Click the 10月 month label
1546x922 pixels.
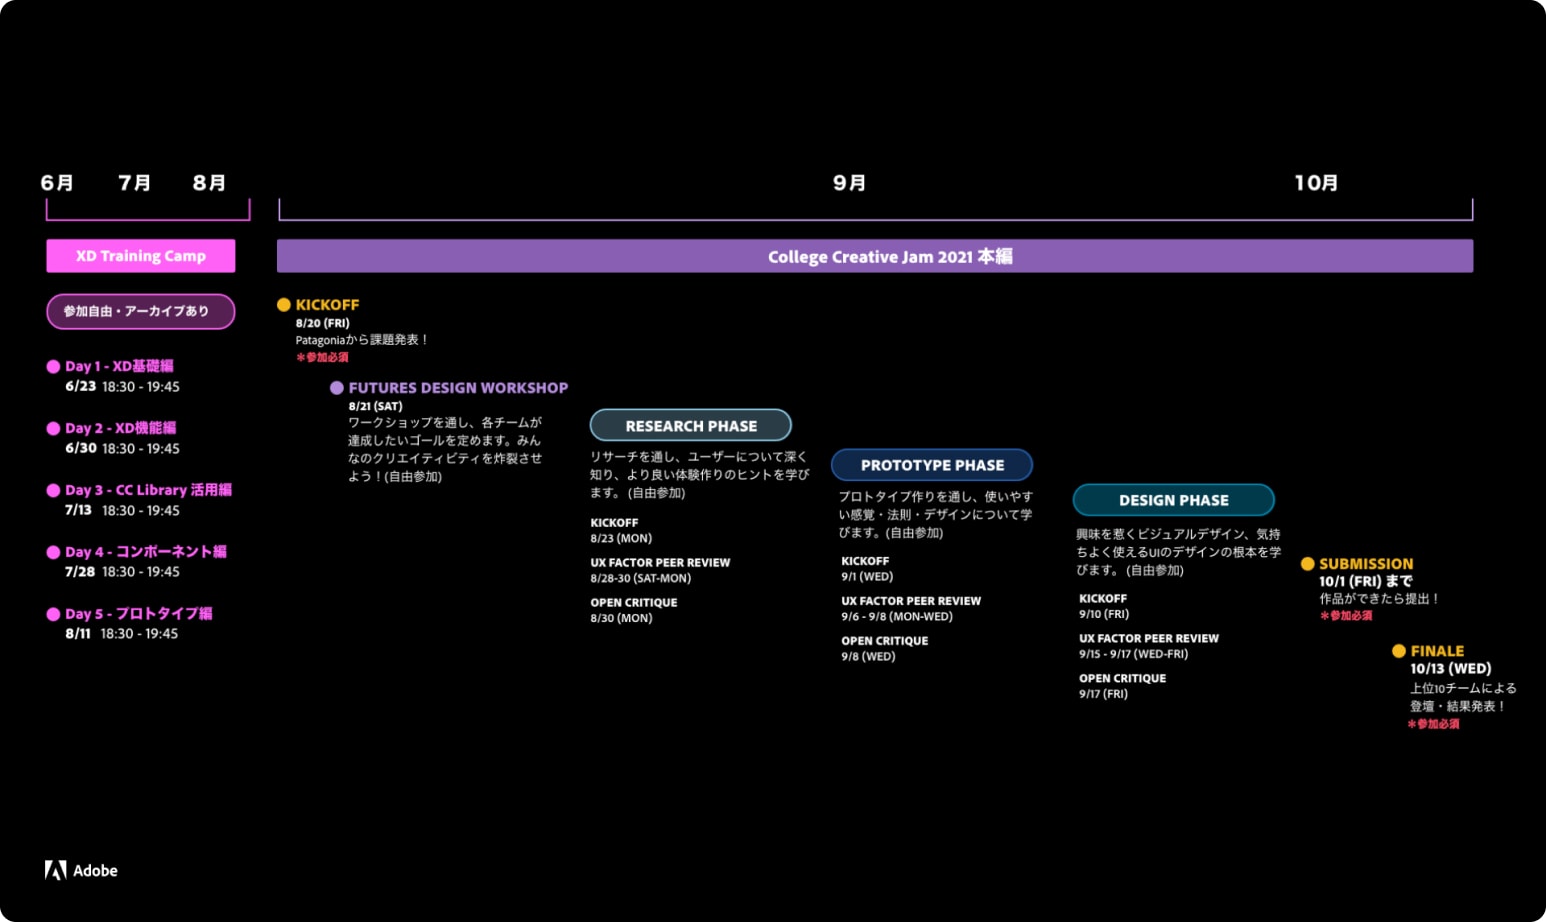(1316, 183)
